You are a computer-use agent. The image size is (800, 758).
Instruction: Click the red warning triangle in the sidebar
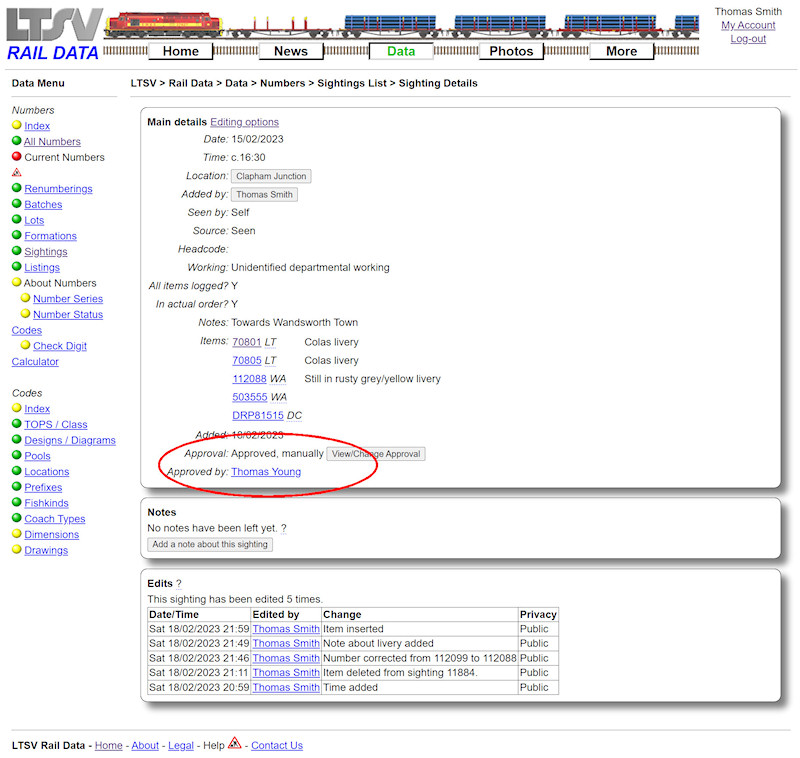(16, 172)
